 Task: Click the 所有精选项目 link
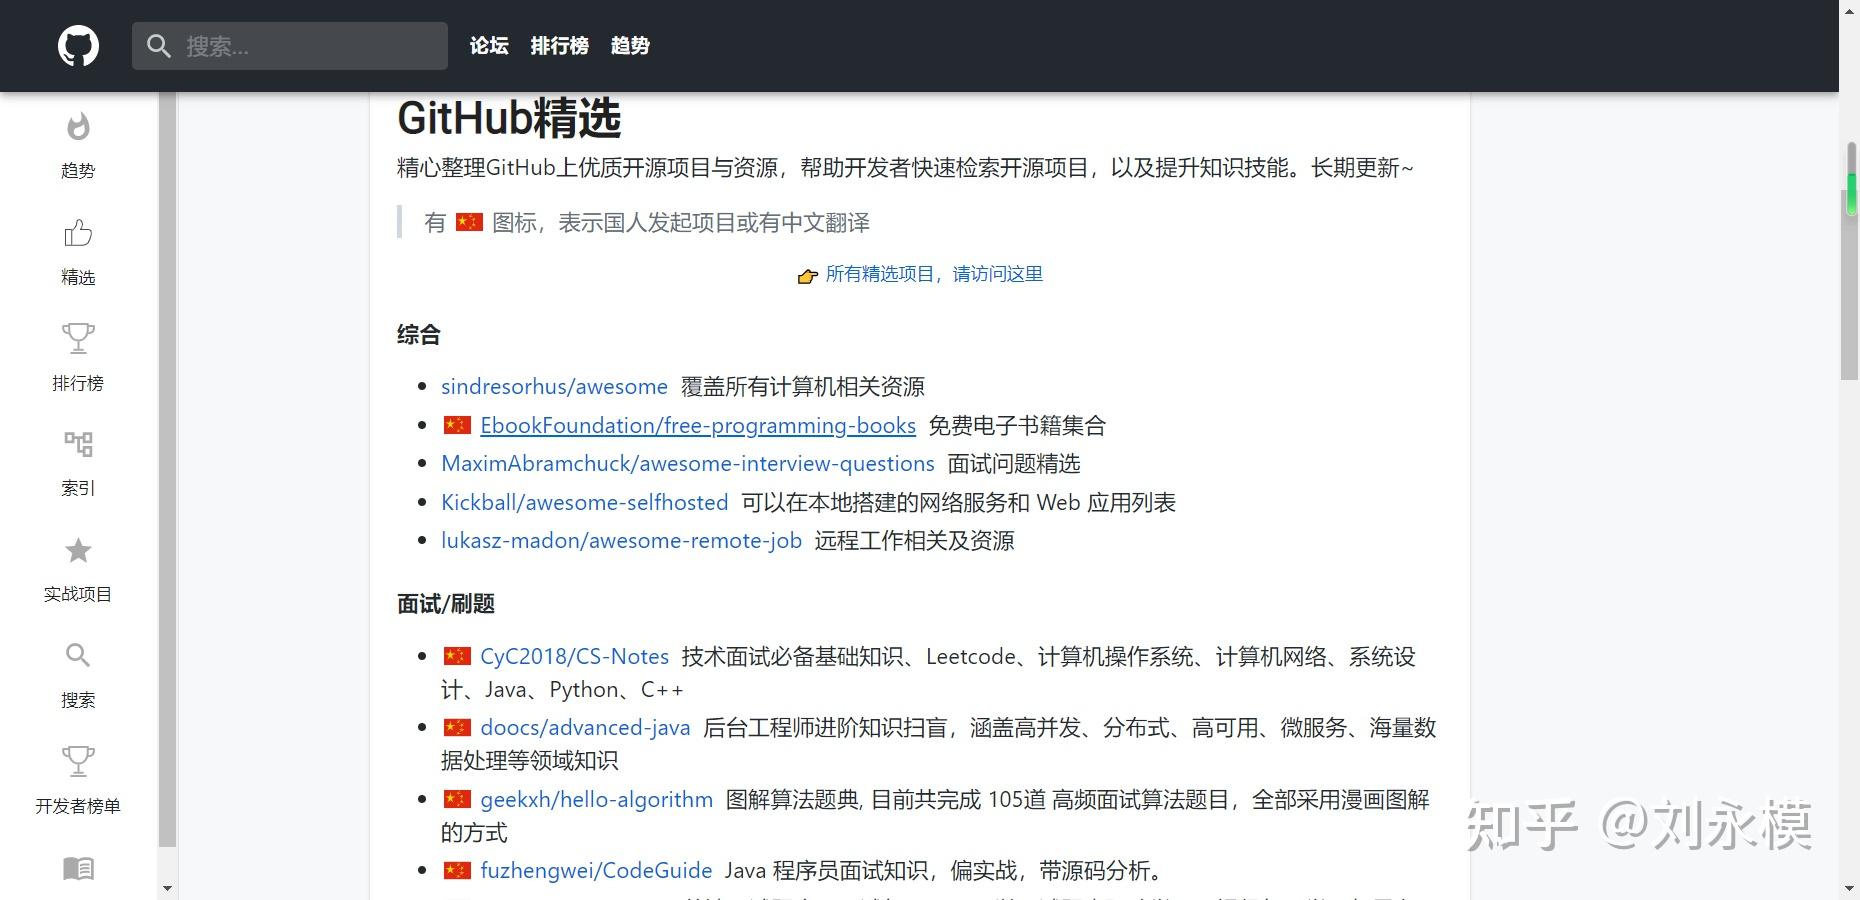coord(933,274)
